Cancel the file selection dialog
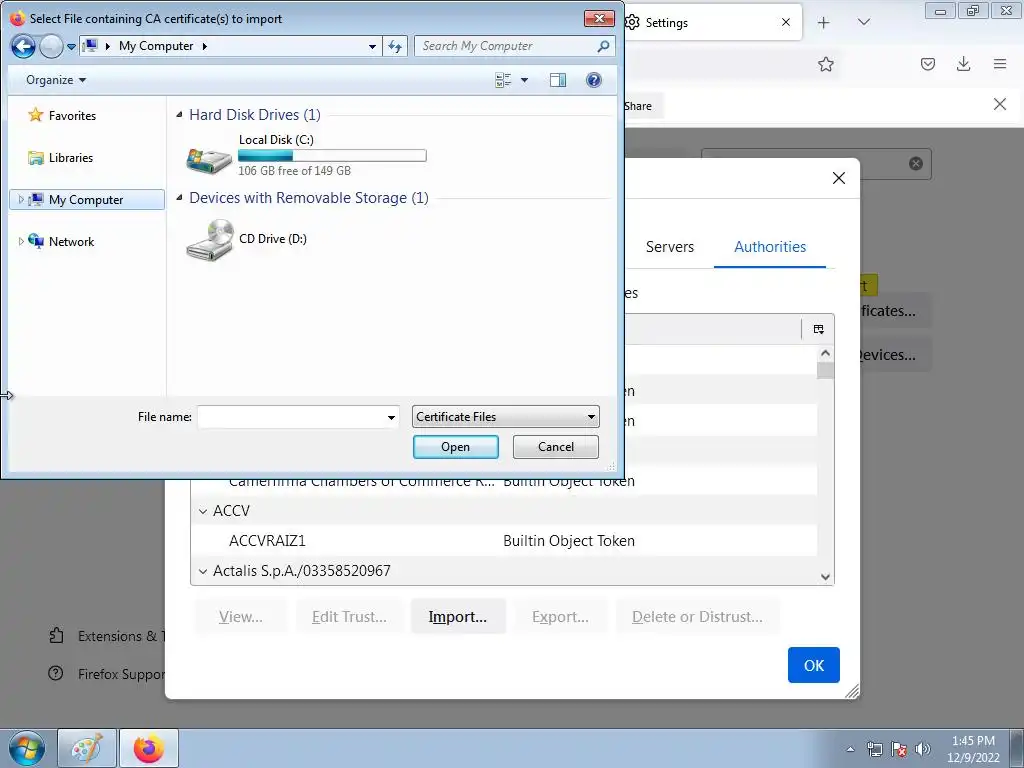The image size is (1024, 768). (x=556, y=447)
